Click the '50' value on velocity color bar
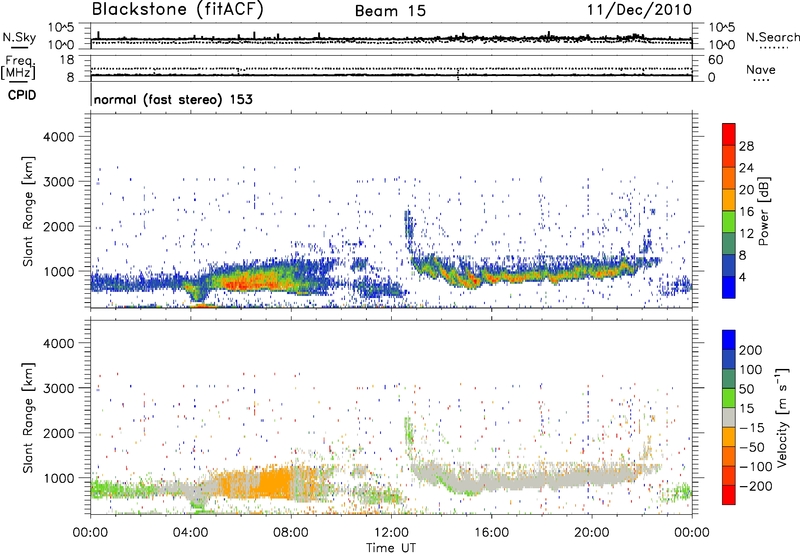The width and height of the screenshot is (800, 554). click(x=746, y=389)
